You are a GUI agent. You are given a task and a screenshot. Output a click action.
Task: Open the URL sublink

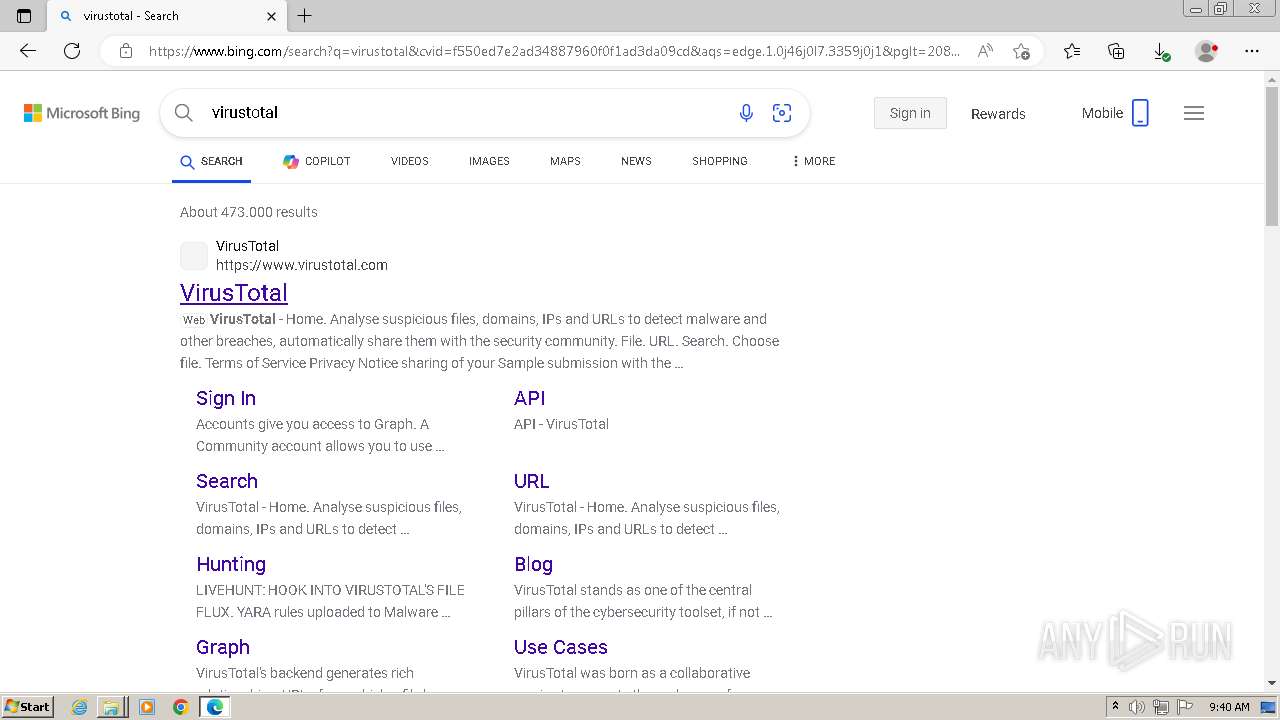coord(532,481)
